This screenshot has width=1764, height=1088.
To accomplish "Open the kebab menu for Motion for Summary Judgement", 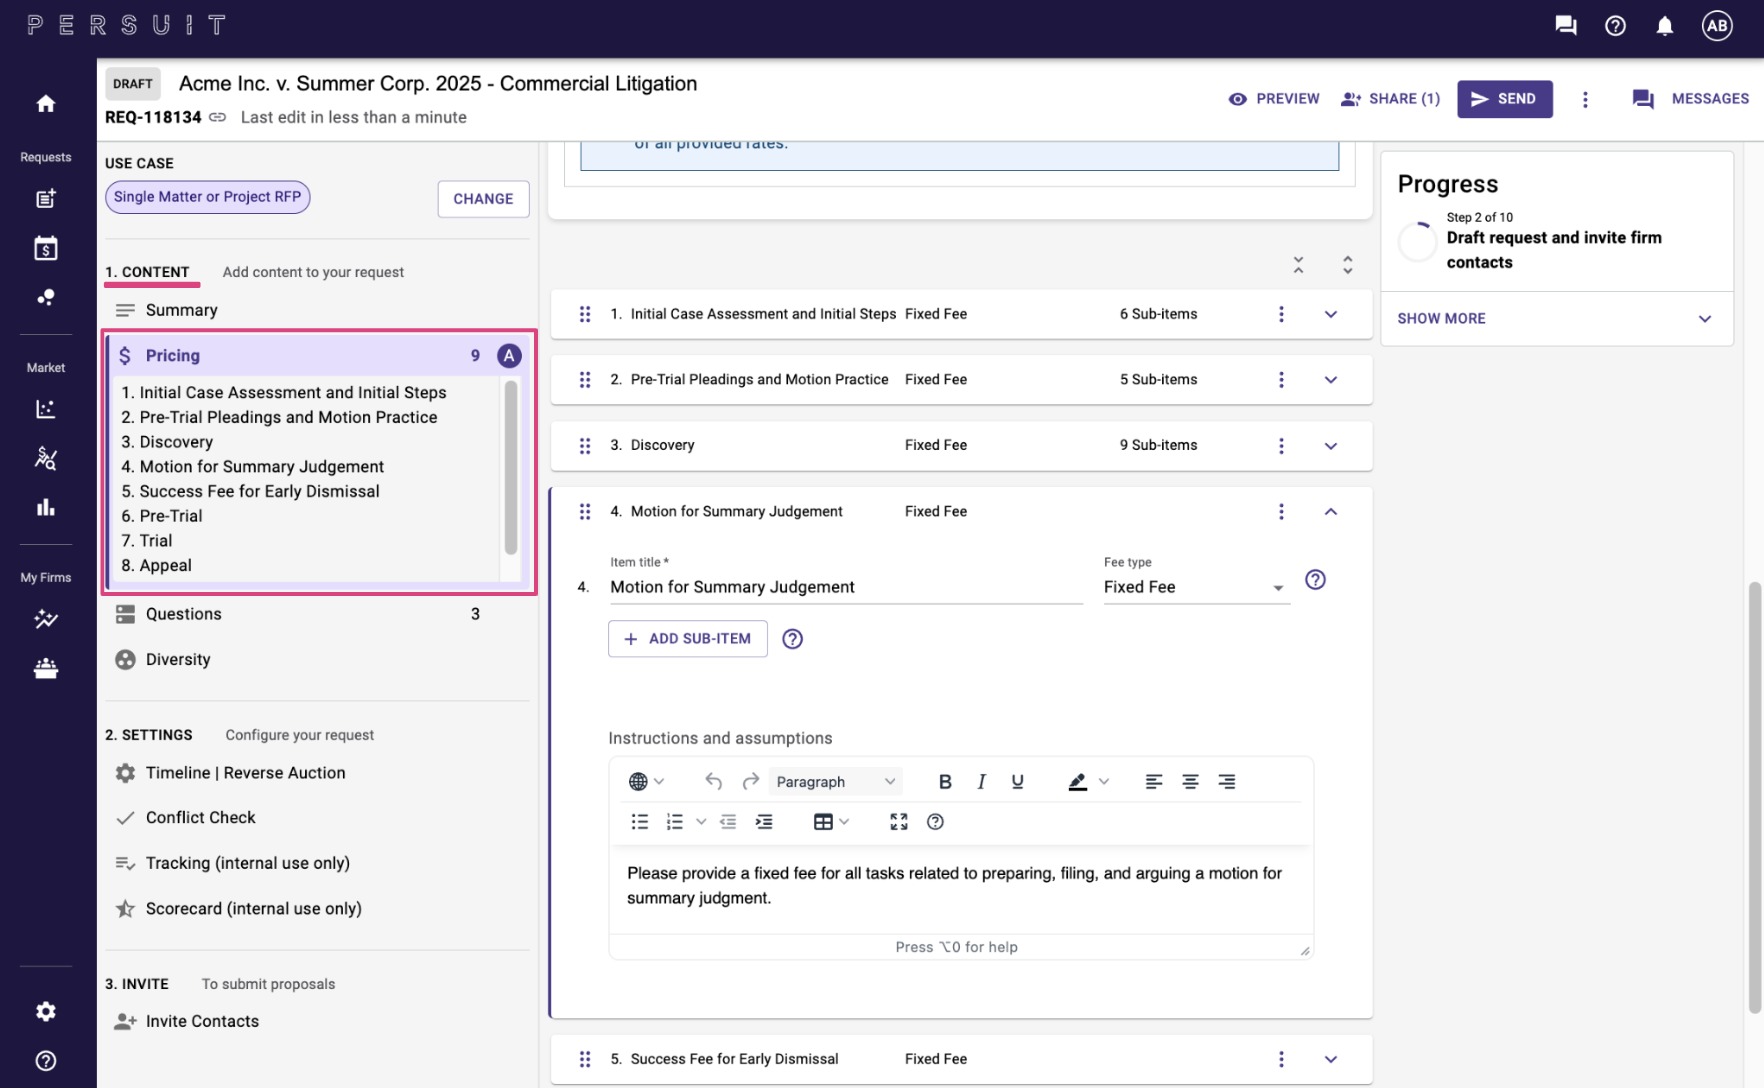I will tap(1281, 512).
